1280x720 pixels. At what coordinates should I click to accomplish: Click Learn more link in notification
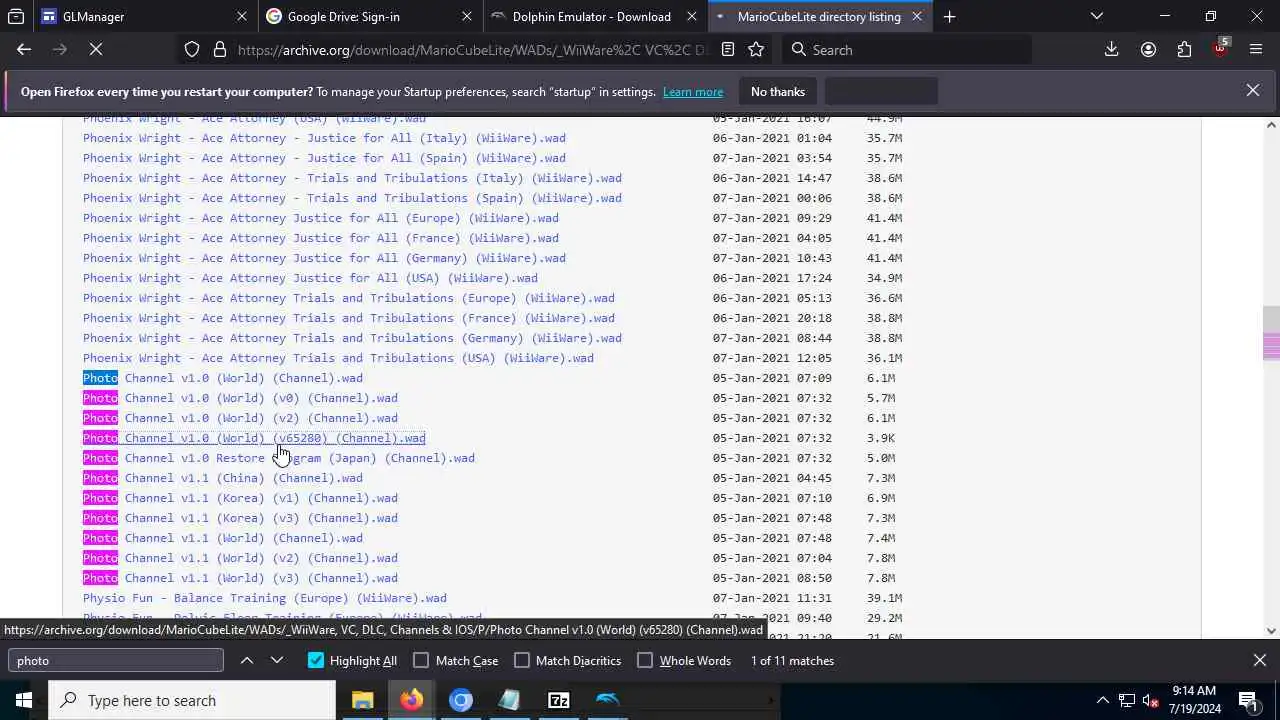coord(692,91)
